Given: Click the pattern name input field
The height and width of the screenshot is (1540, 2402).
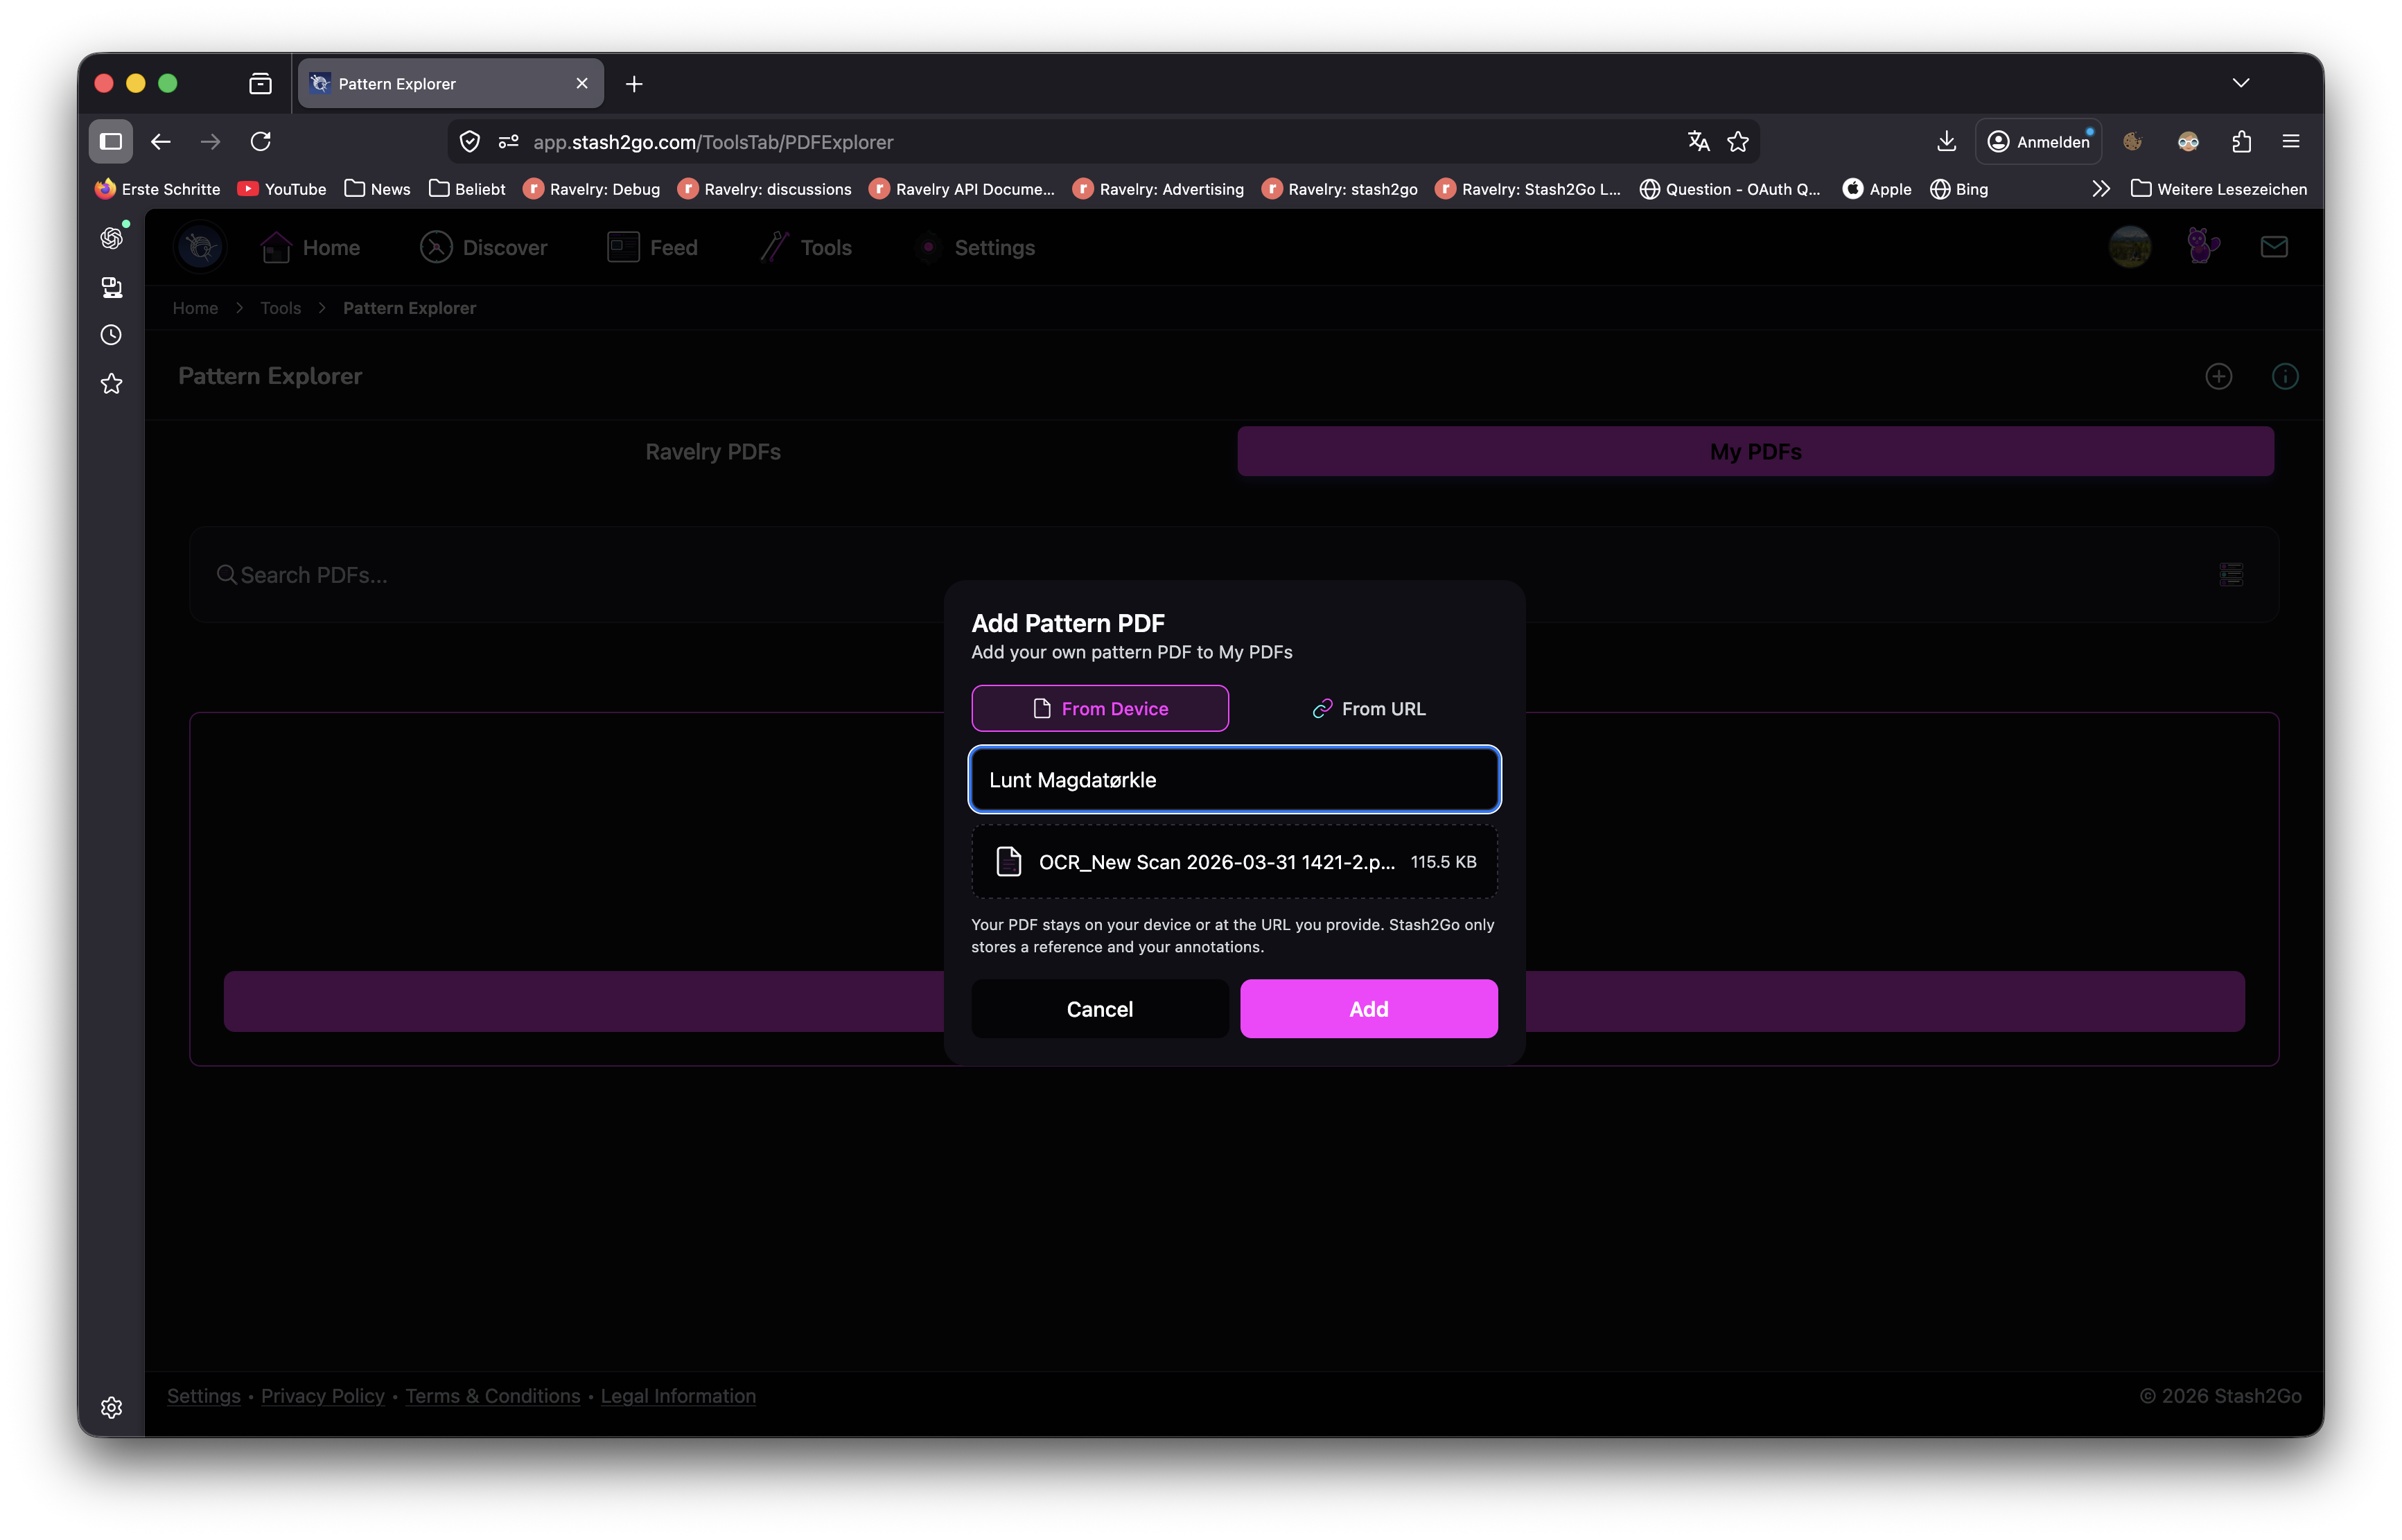Looking at the screenshot, I should 1234,779.
